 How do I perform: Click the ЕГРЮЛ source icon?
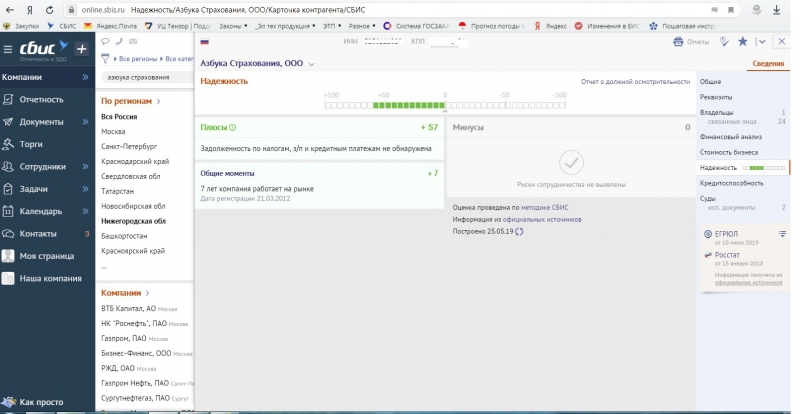click(708, 234)
